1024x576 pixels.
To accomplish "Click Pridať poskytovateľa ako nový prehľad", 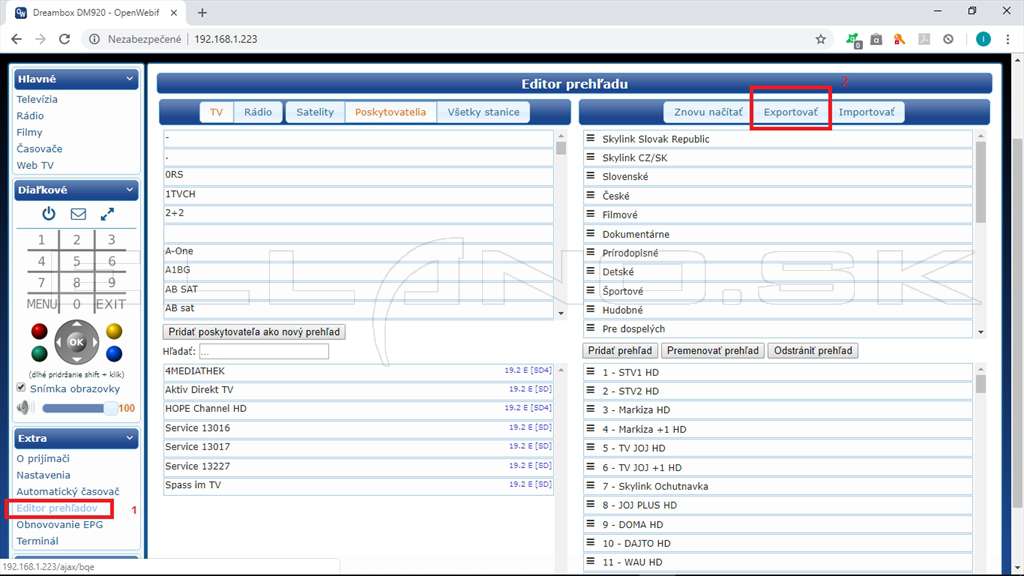I will [x=254, y=332].
